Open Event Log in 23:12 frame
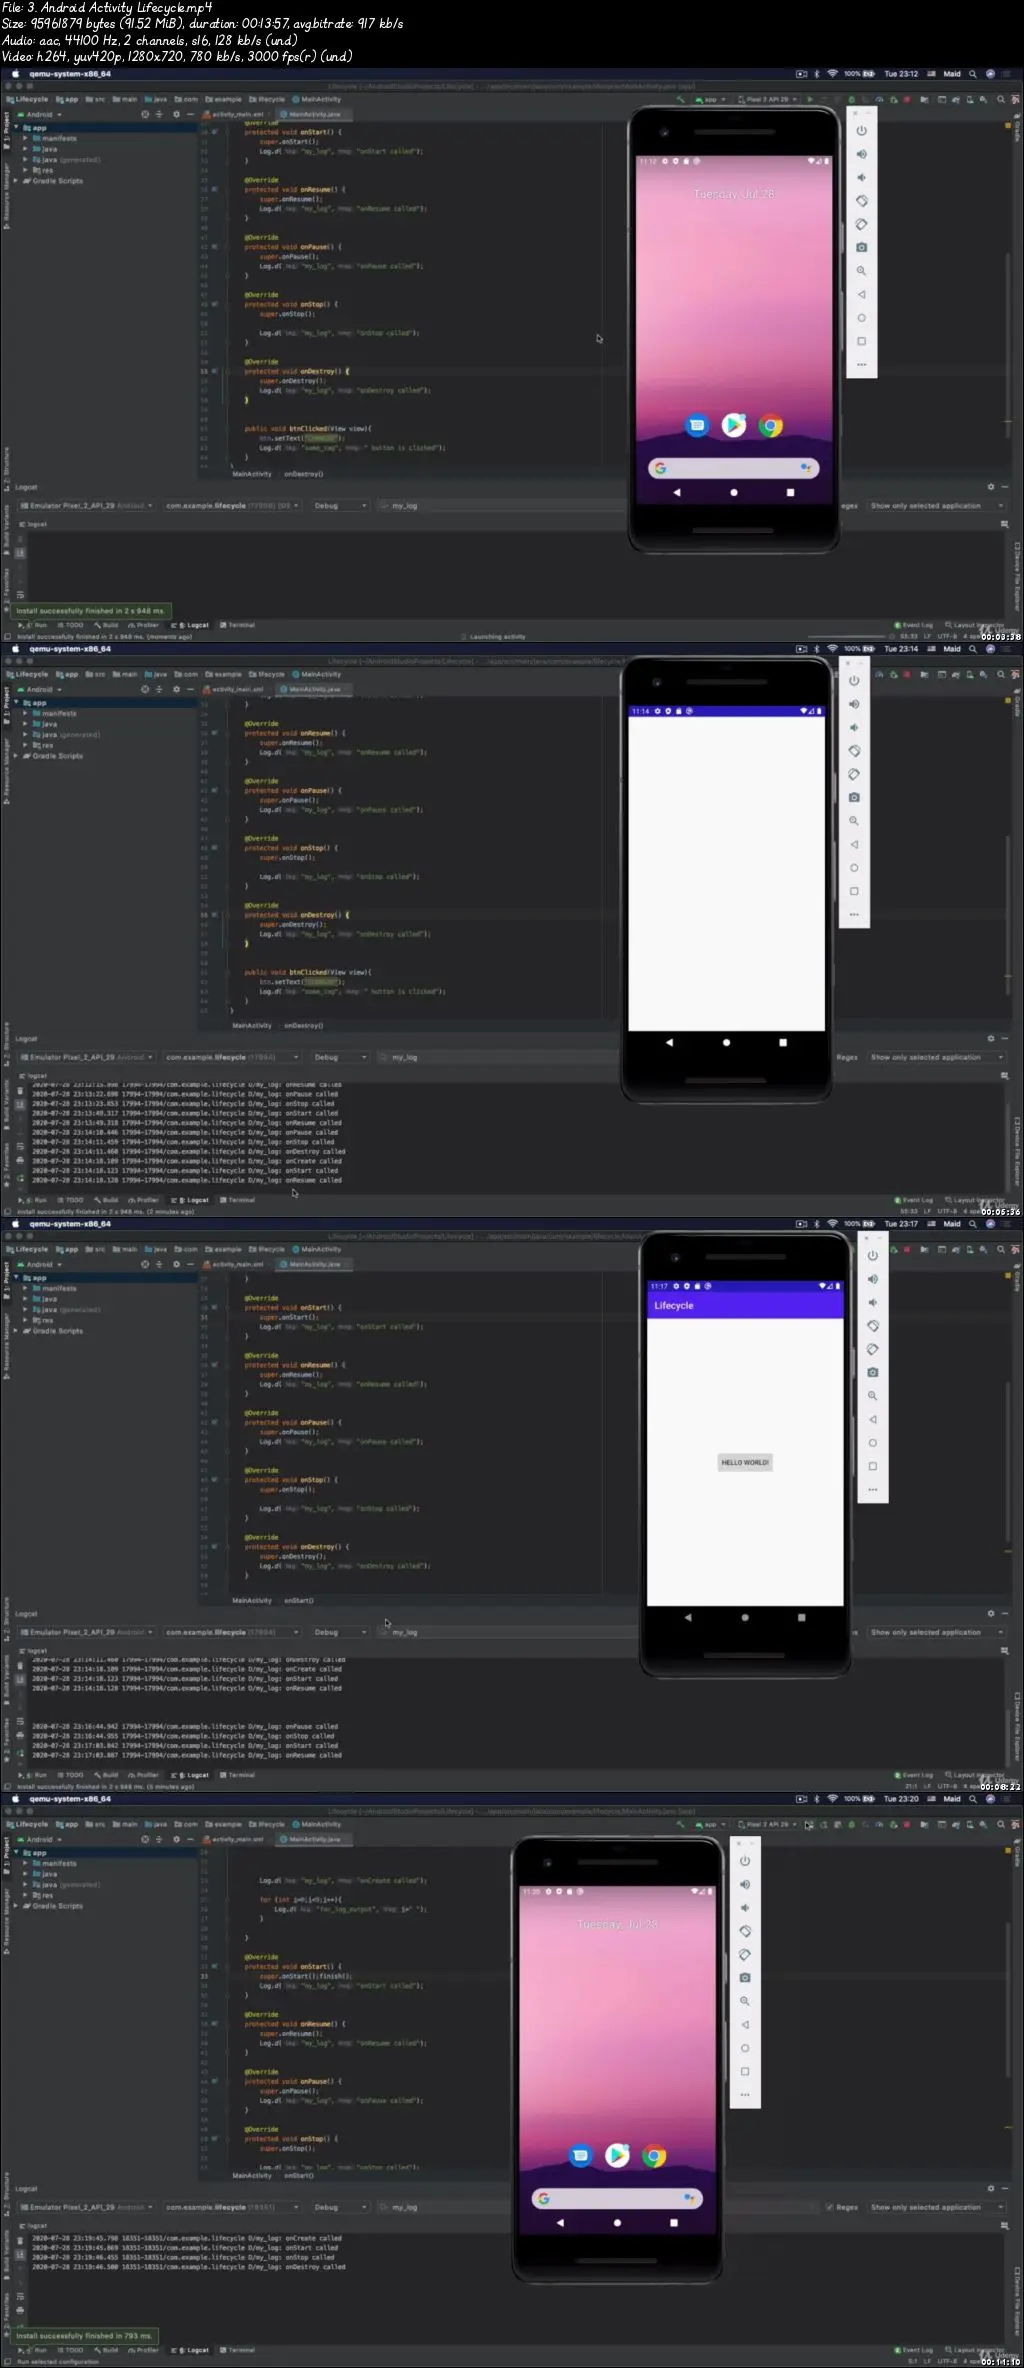The width and height of the screenshot is (1024, 2368). 913,625
